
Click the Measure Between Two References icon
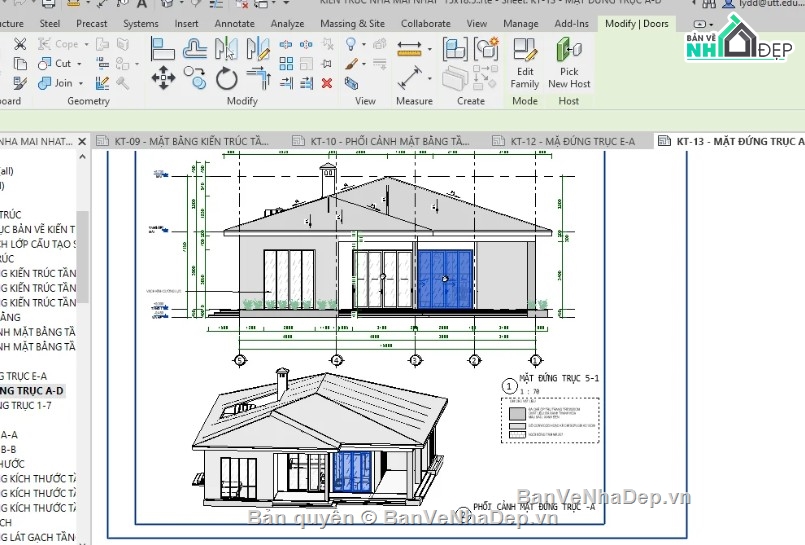(409, 49)
